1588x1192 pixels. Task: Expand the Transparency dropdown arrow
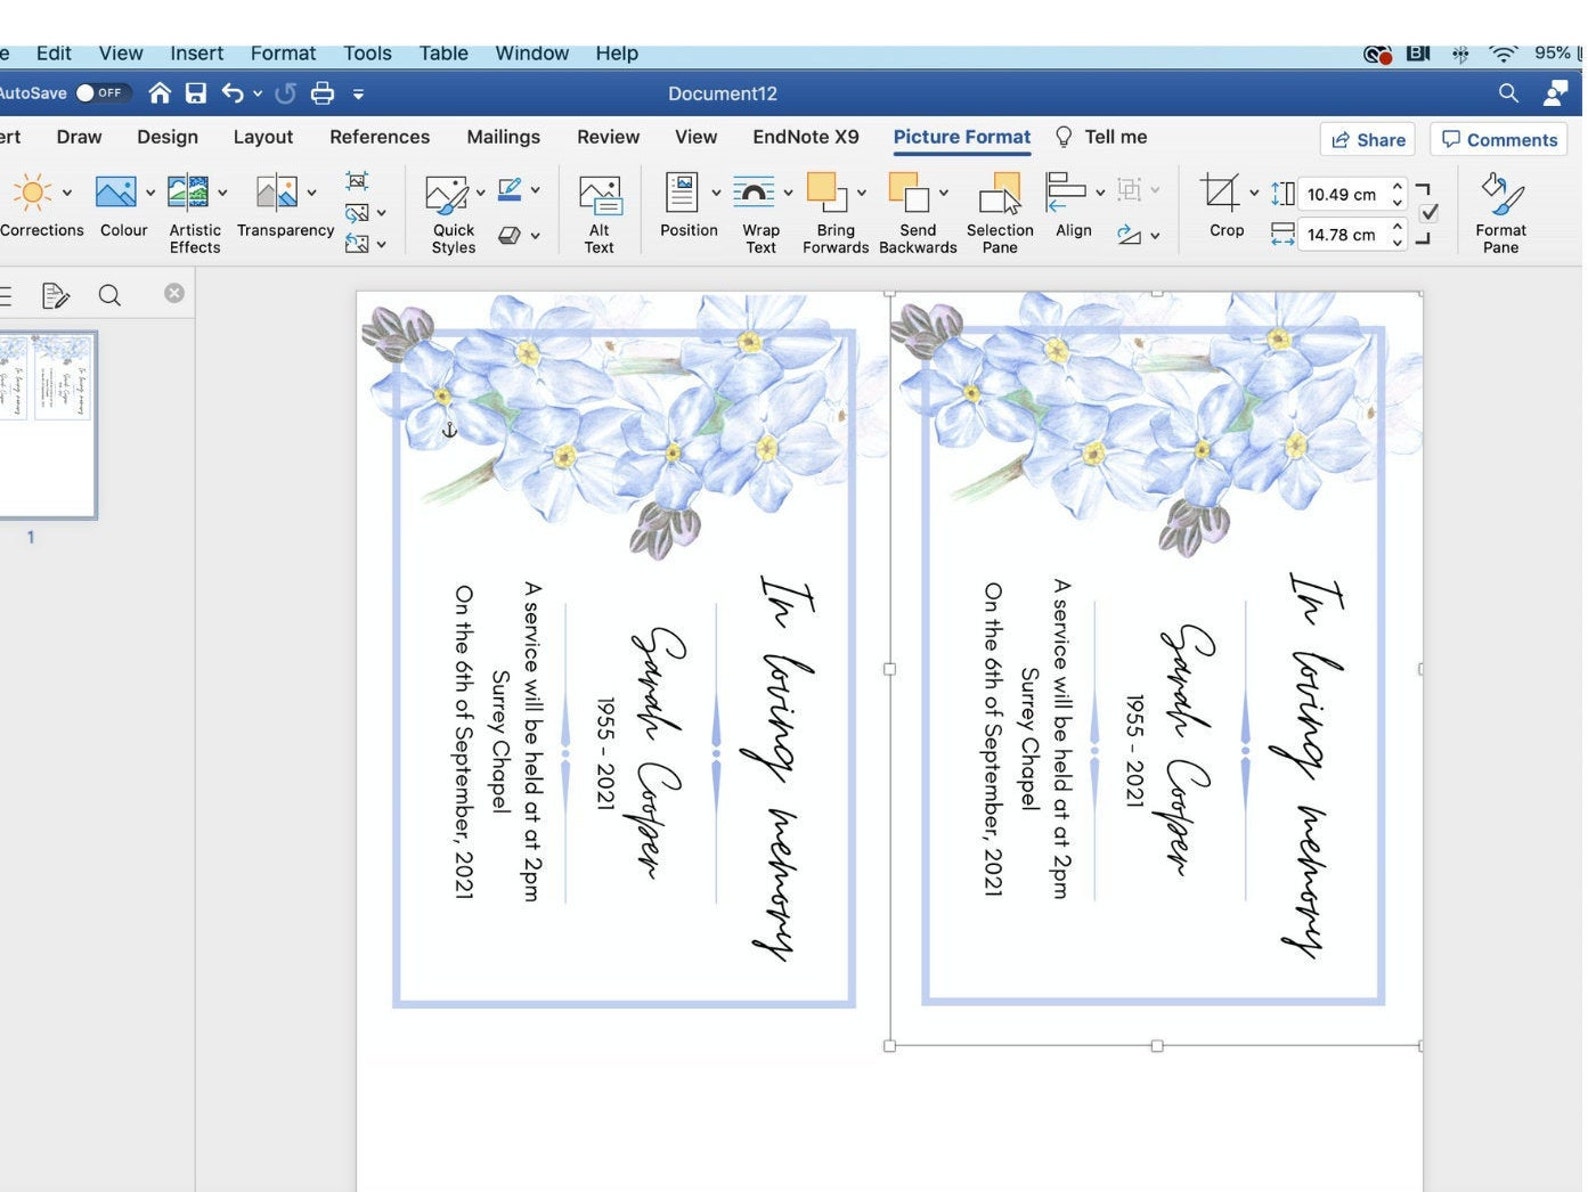pos(311,192)
